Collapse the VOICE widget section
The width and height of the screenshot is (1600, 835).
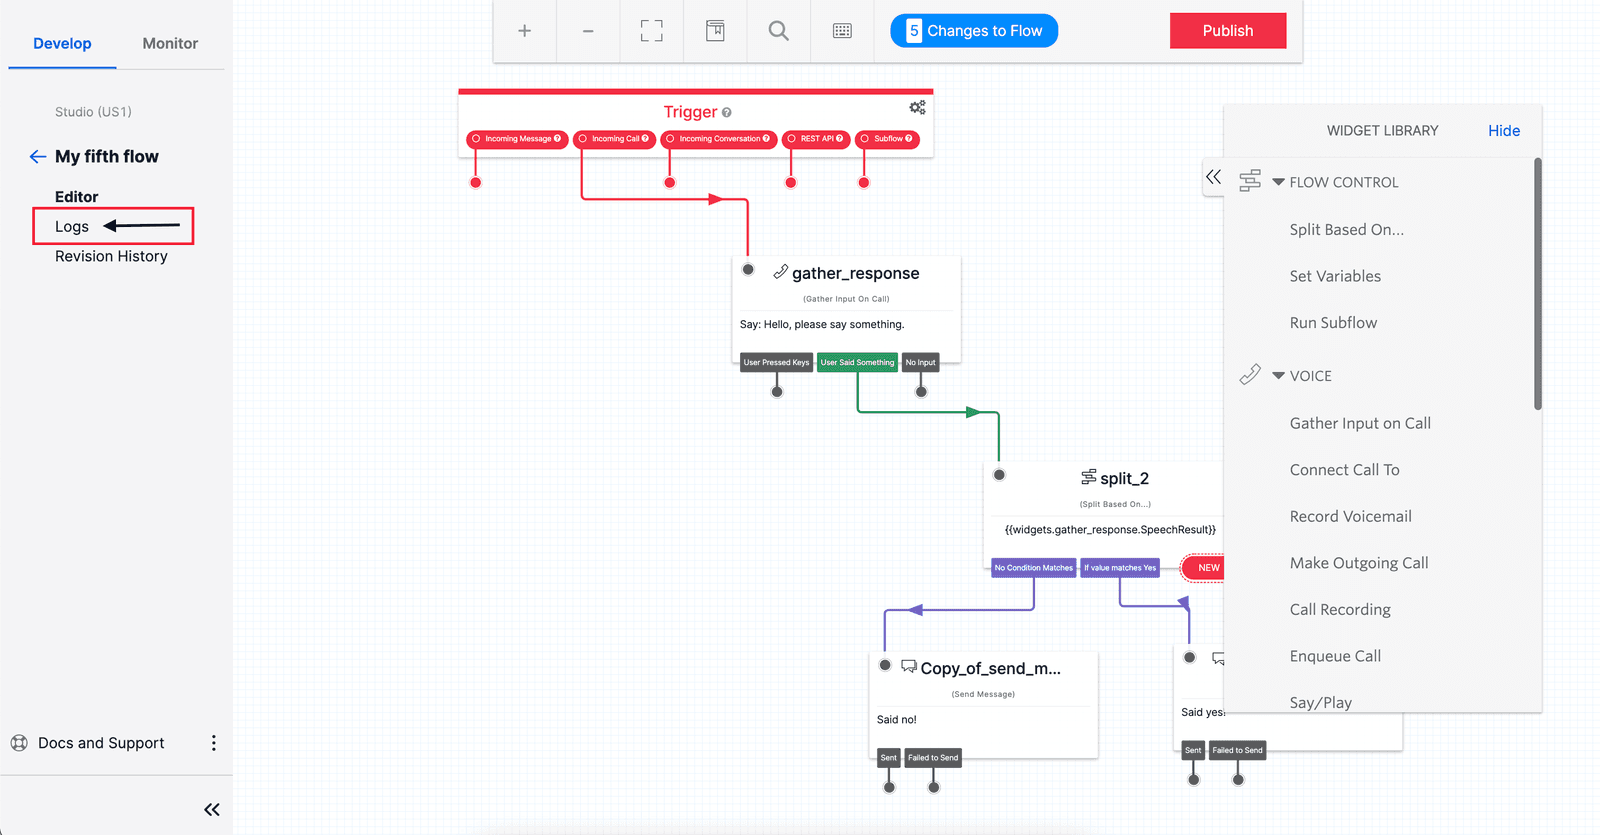click(1278, 376)
